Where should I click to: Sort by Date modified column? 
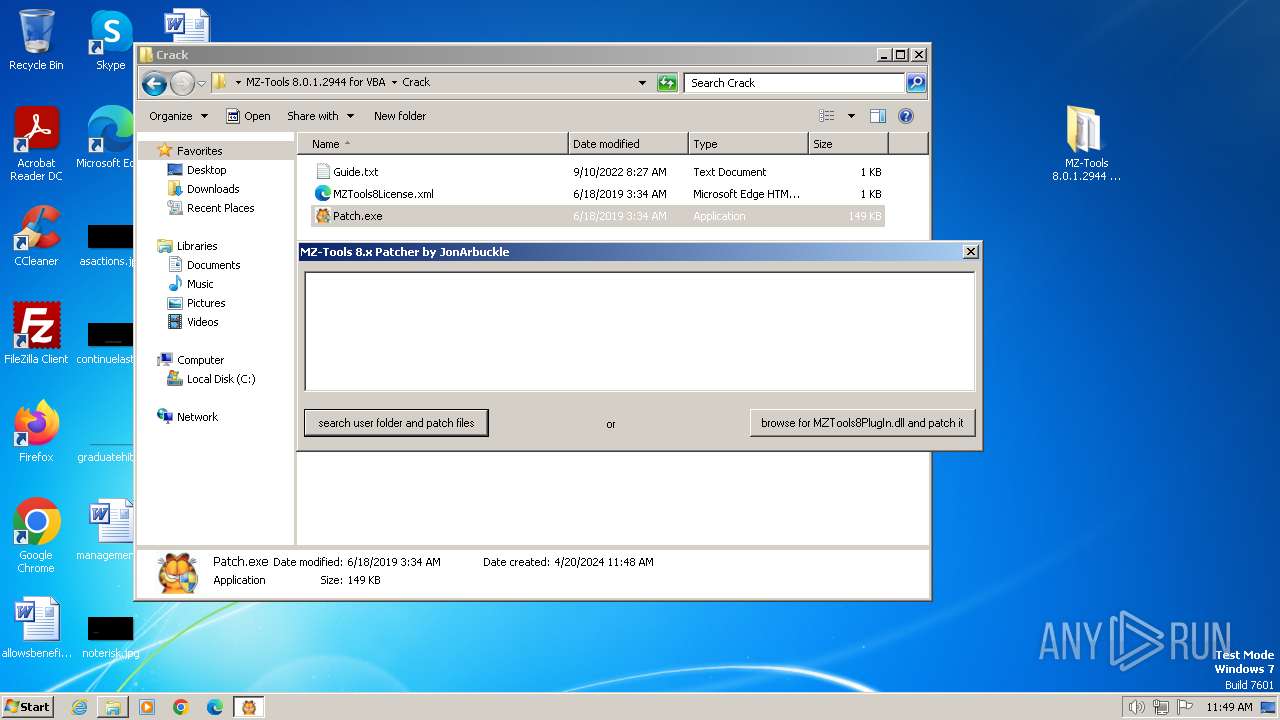click(x=628, y=144)
